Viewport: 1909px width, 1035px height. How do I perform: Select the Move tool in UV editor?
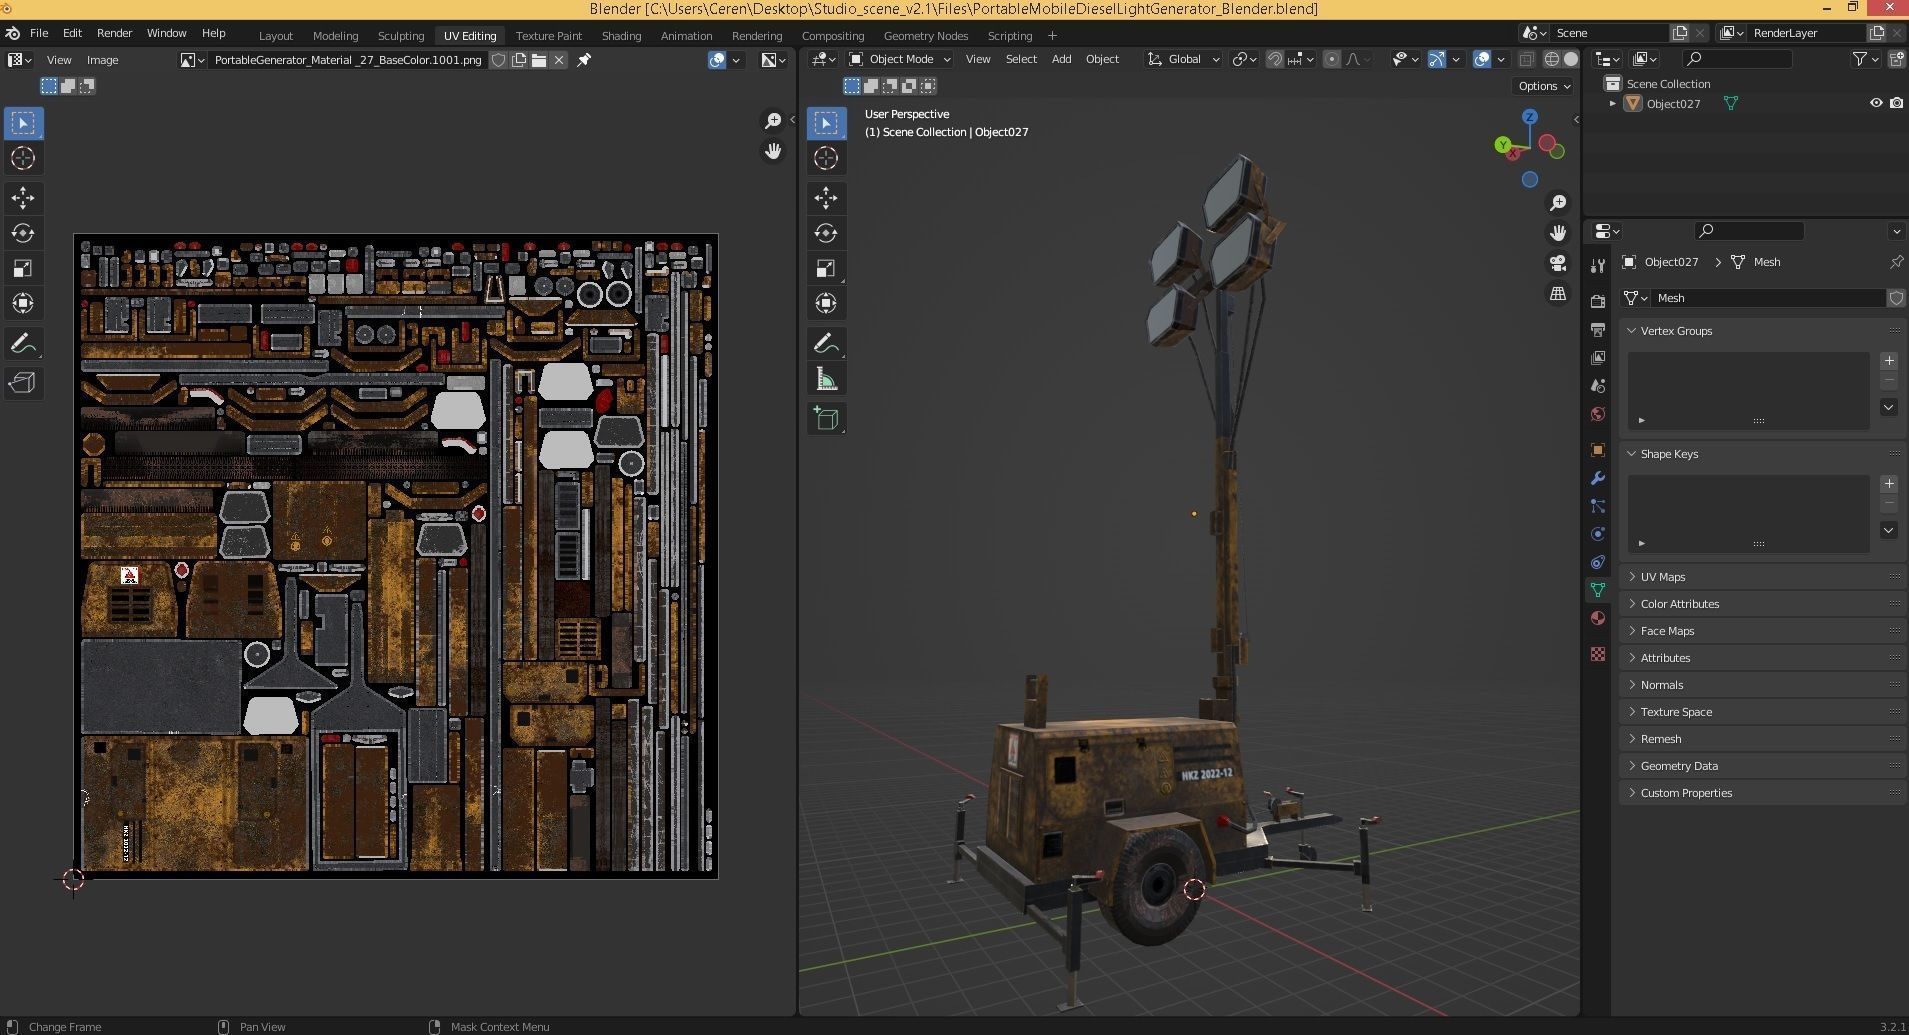click(x=23, y=198)
